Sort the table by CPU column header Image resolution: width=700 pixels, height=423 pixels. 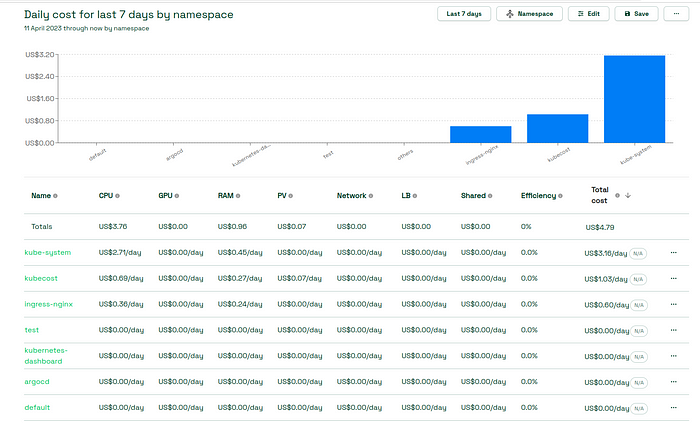point(106,196)
